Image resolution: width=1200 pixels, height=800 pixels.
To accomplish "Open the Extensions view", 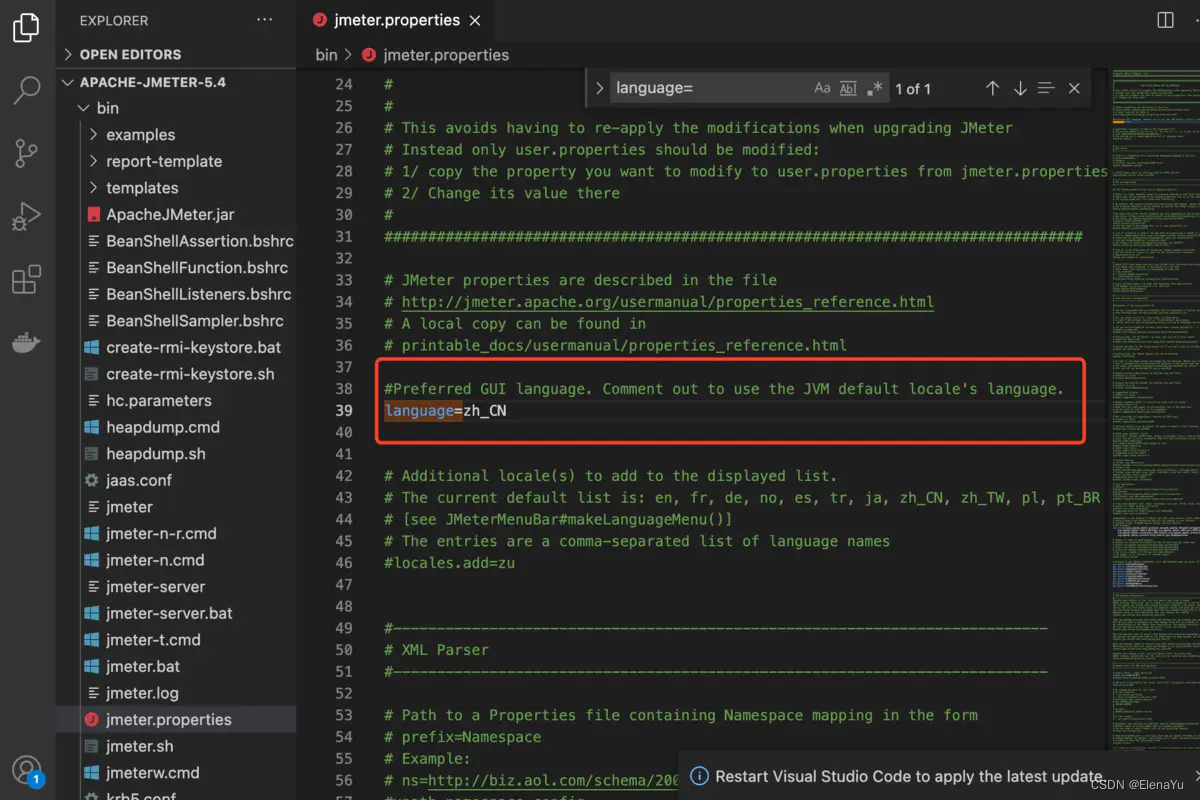I will click(27, 279).
